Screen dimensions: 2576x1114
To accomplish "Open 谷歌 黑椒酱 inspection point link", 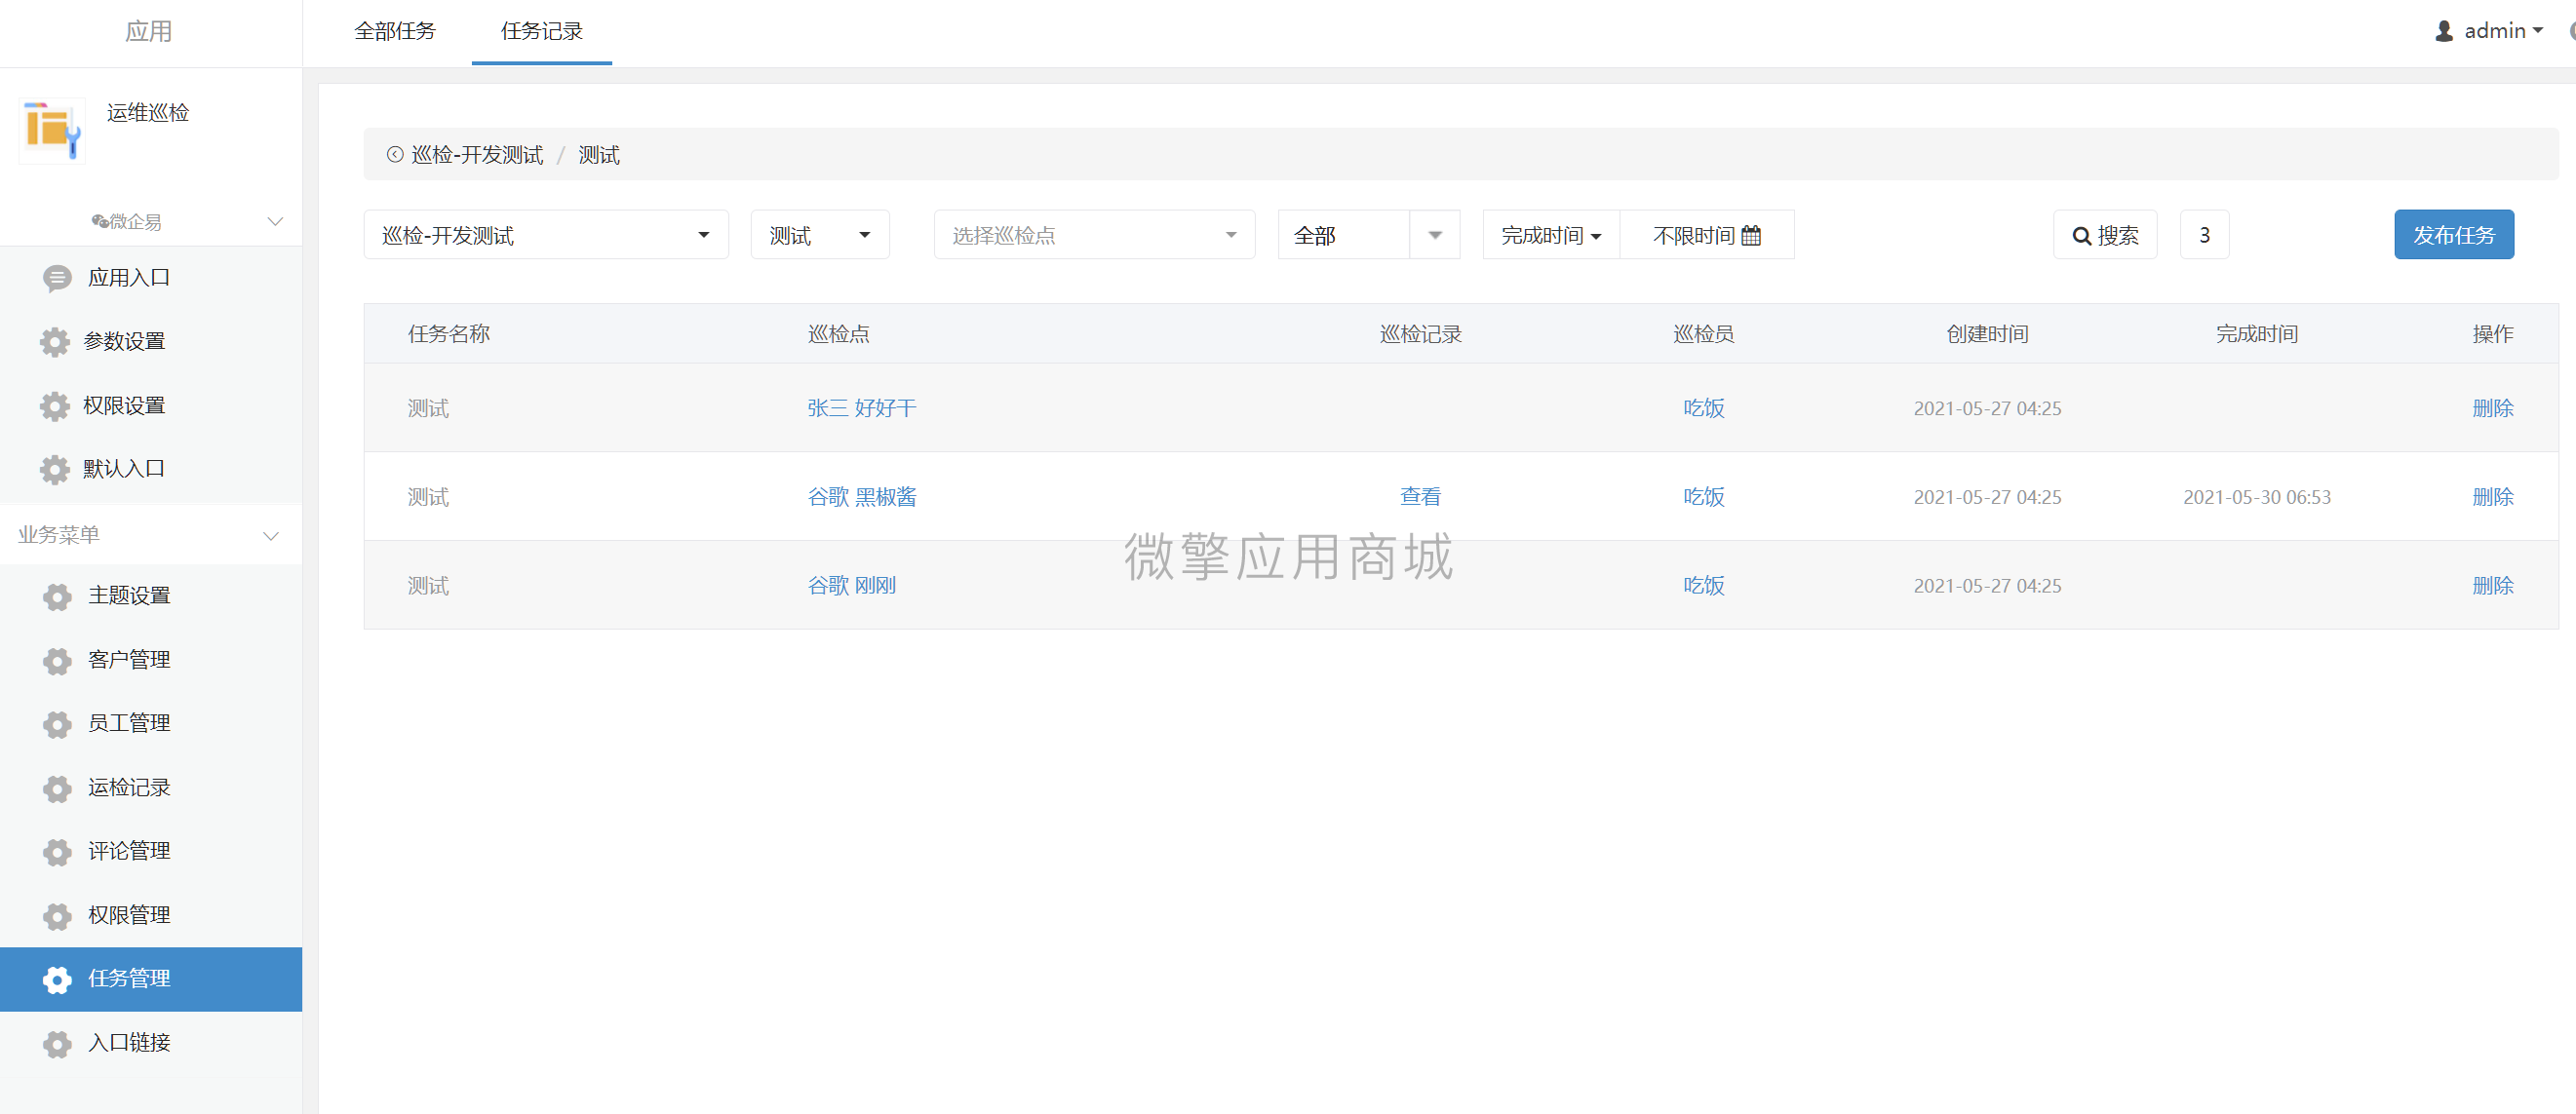I will pos(862,497).
